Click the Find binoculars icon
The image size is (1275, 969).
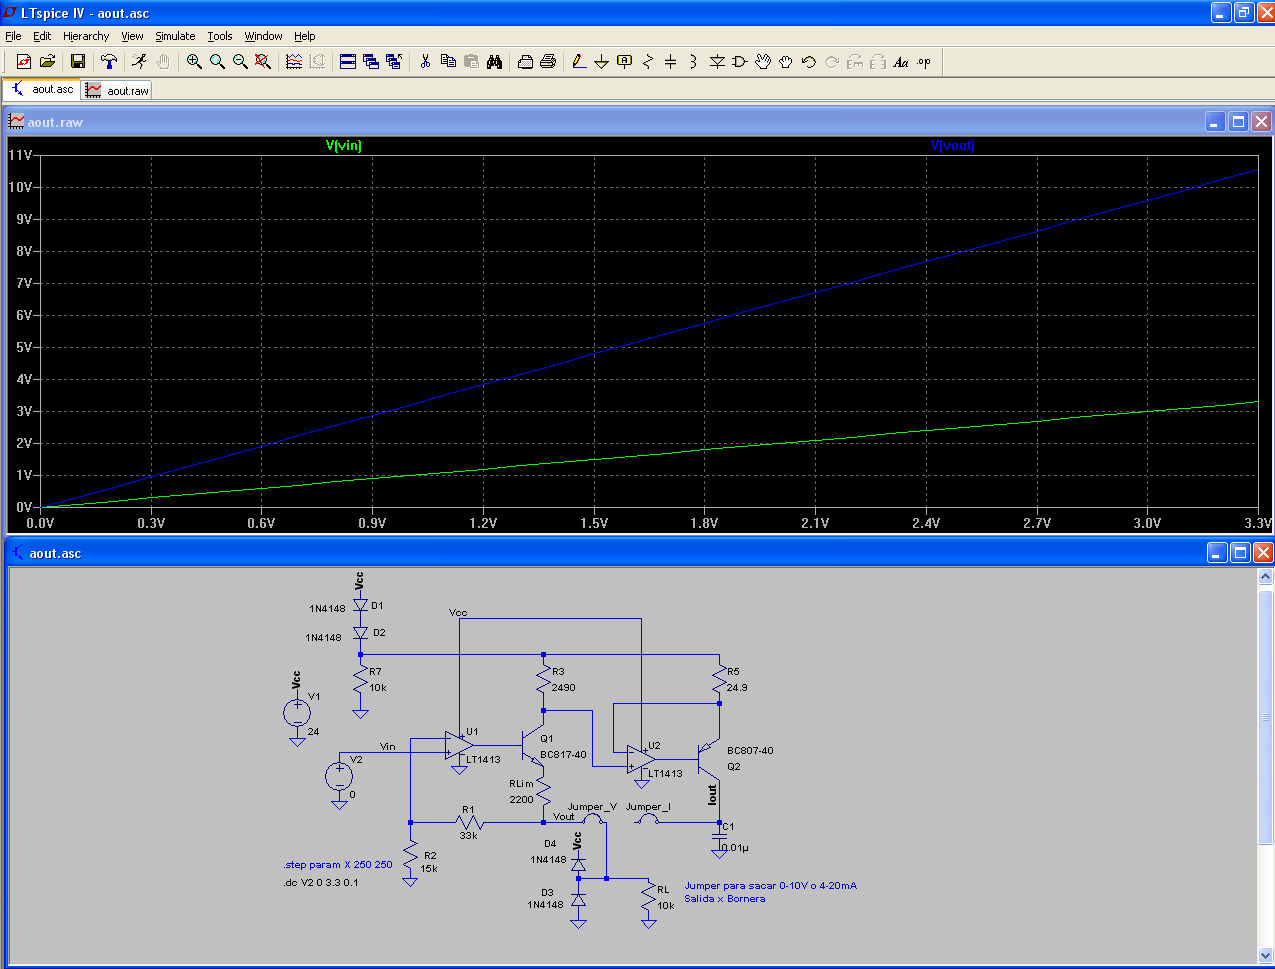pos(494,62)
